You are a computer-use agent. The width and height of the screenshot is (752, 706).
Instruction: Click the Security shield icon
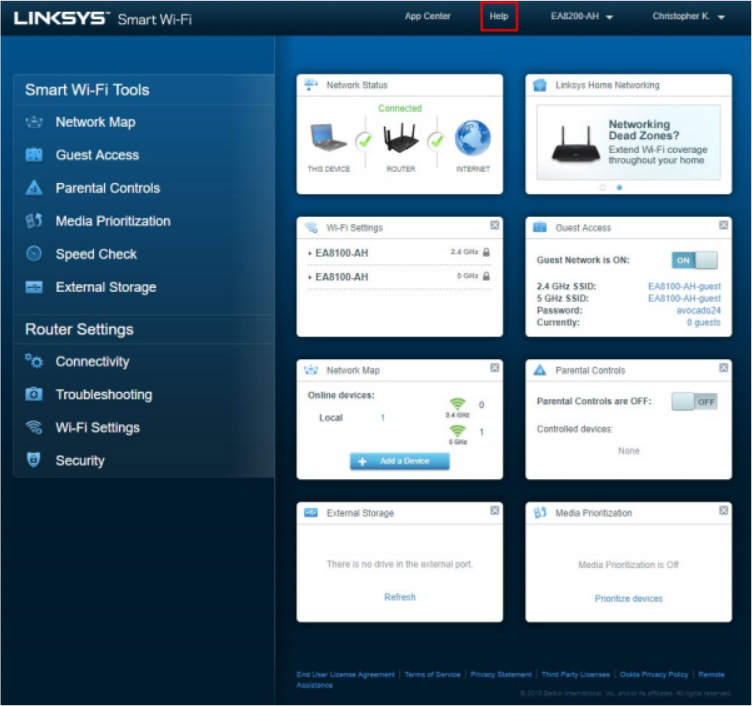[34, 459]
